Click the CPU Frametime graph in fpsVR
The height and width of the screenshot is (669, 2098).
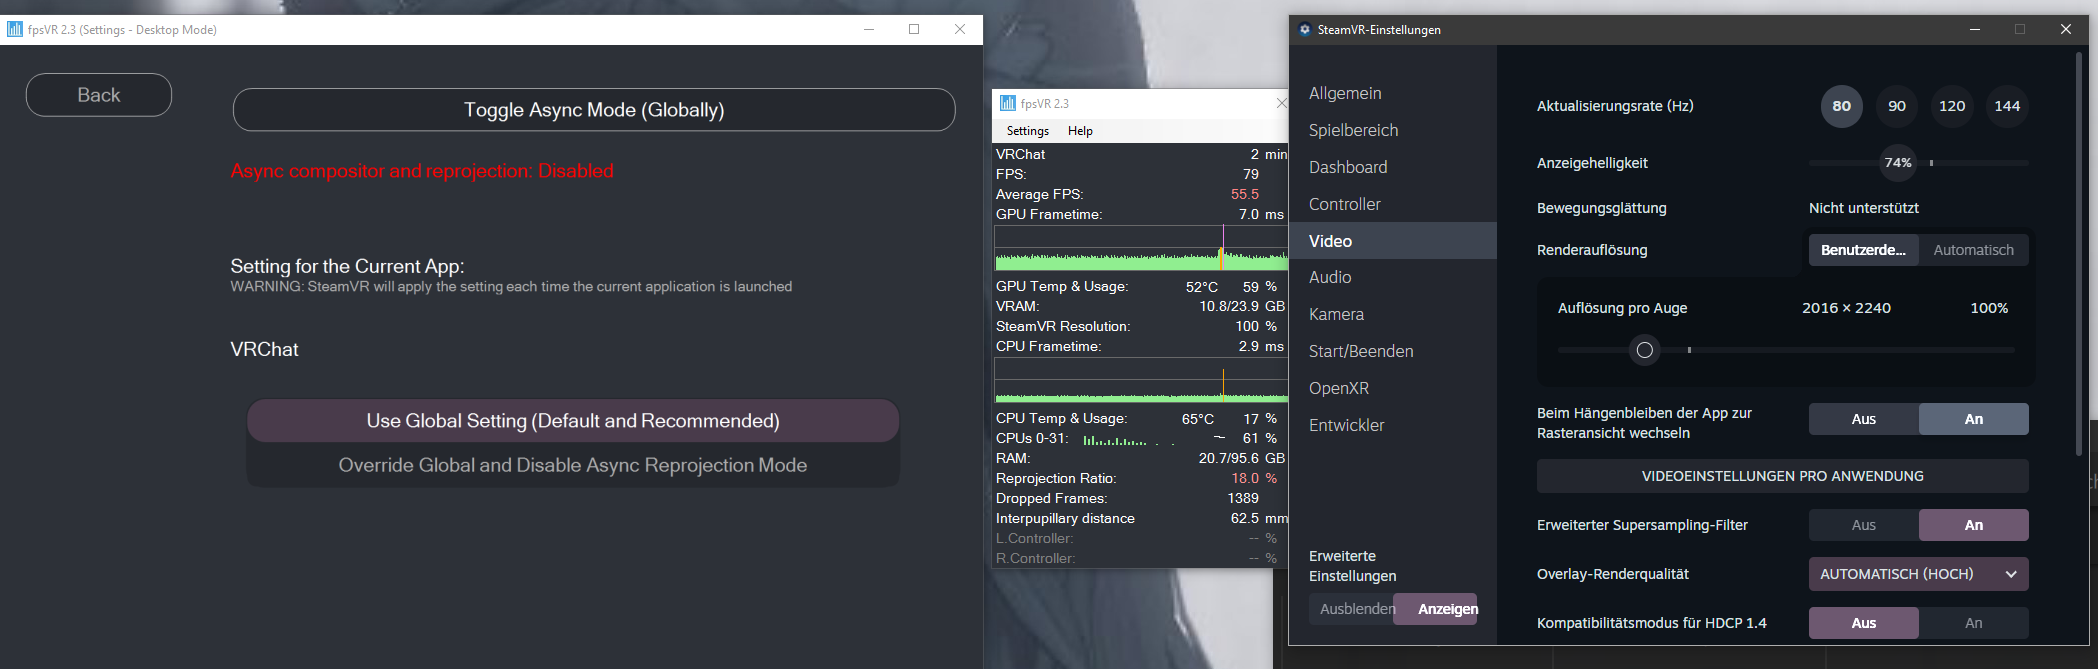coord(1141,381)
